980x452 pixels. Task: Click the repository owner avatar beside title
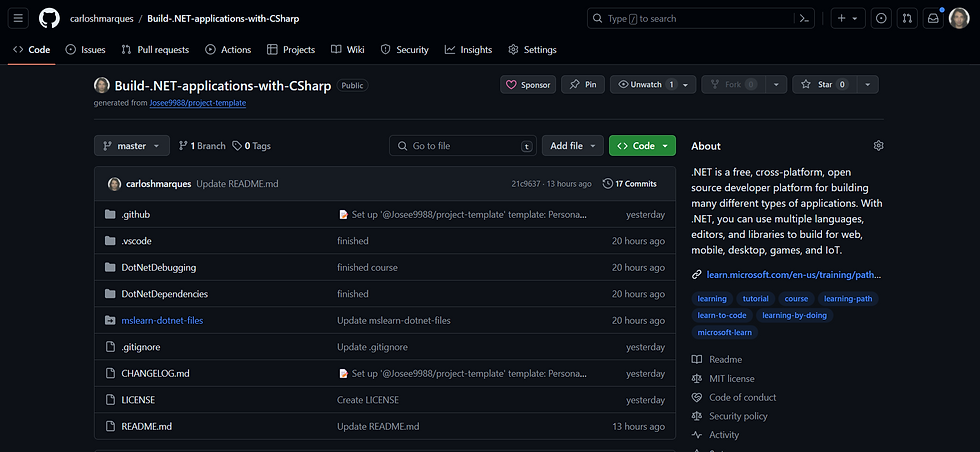pyautogui.click(x=102, y=85)
